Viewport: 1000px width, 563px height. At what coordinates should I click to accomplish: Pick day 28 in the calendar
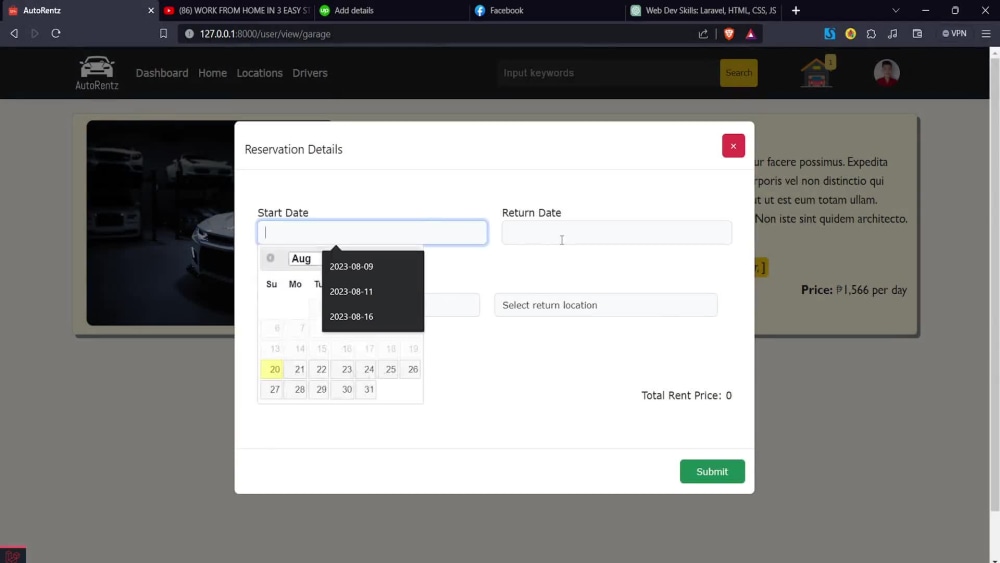[x=297, y=390]
